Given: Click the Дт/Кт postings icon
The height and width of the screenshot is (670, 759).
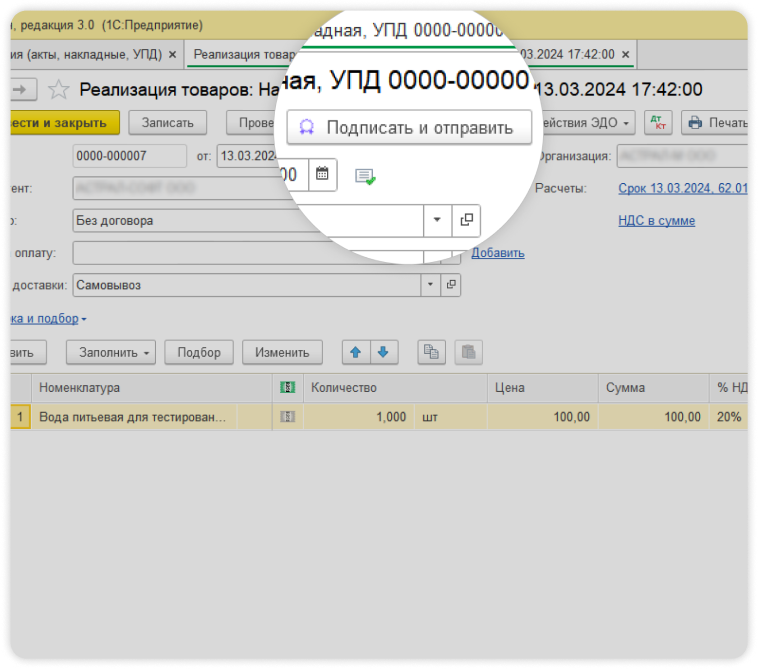Looking at the screenshot, I should tap(658, 123).
